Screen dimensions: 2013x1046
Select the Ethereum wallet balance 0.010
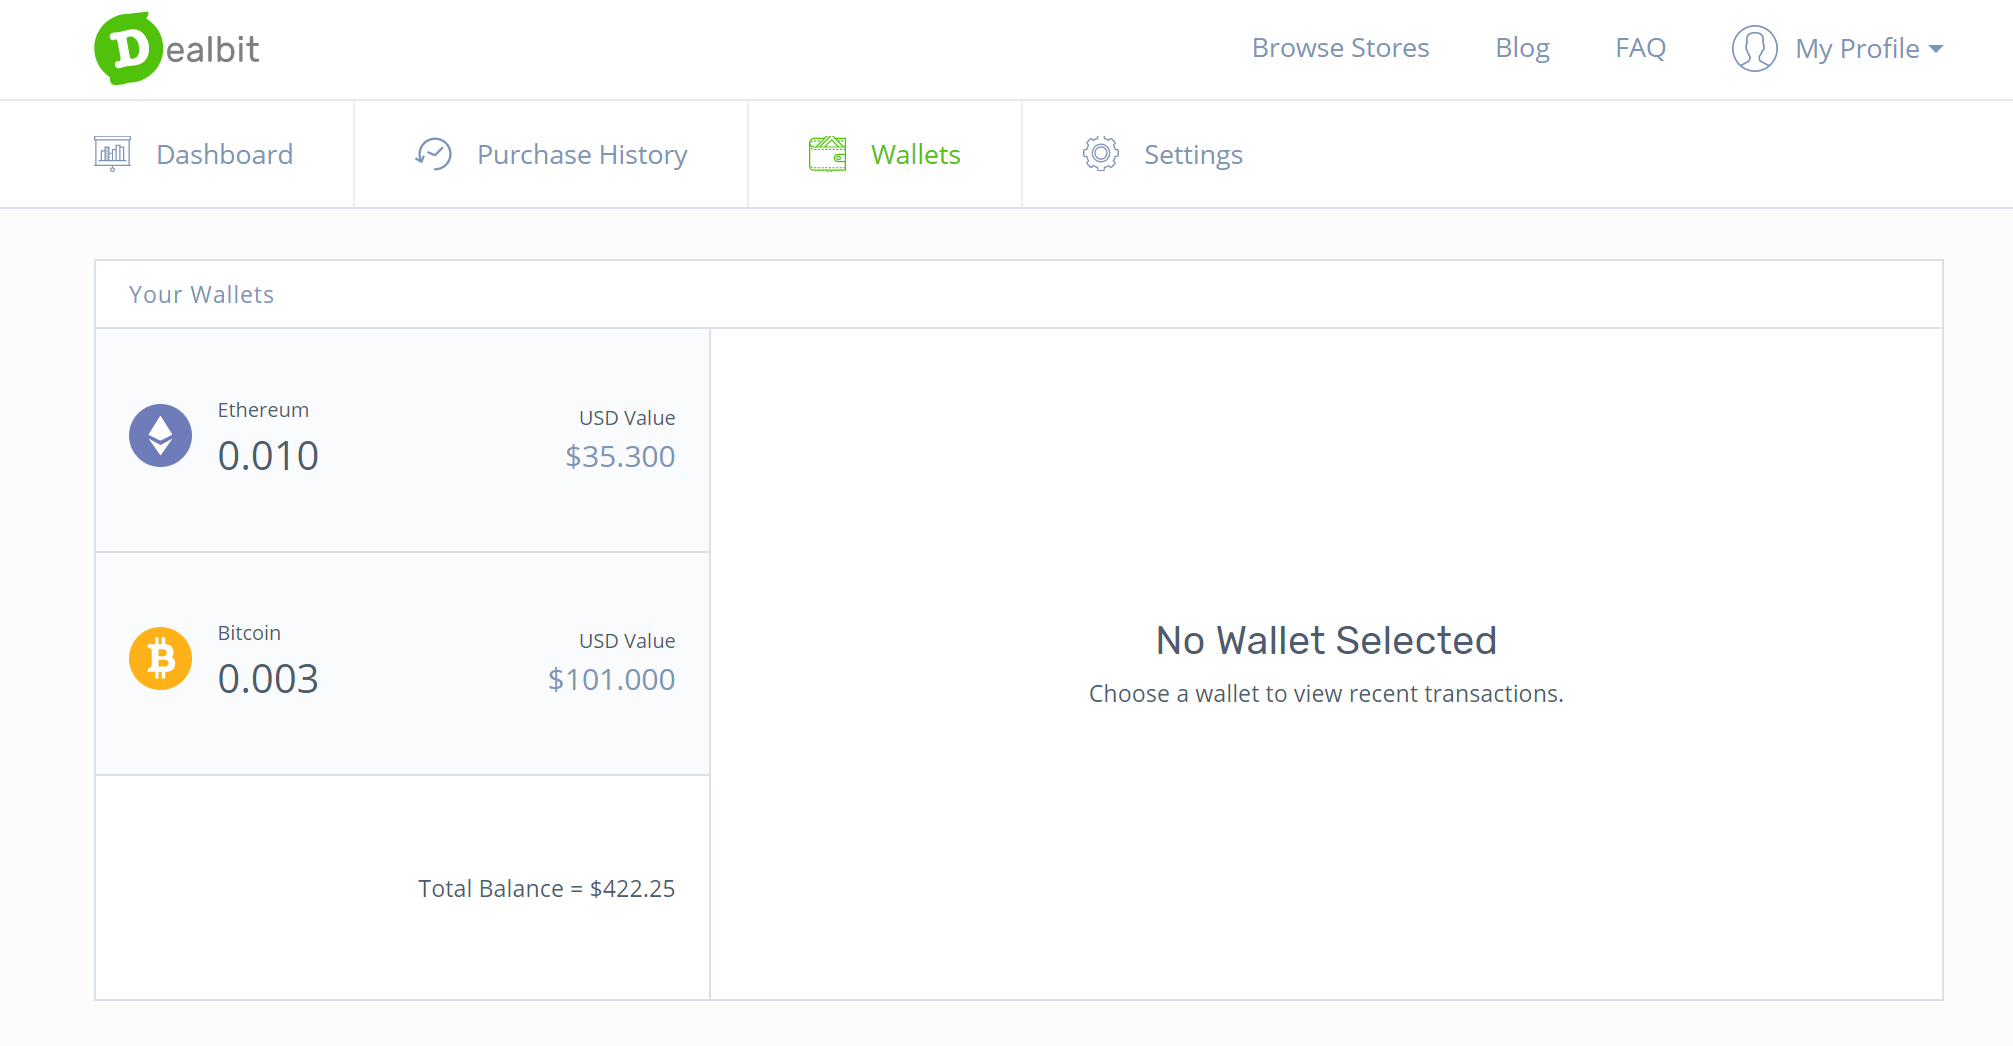268,456
